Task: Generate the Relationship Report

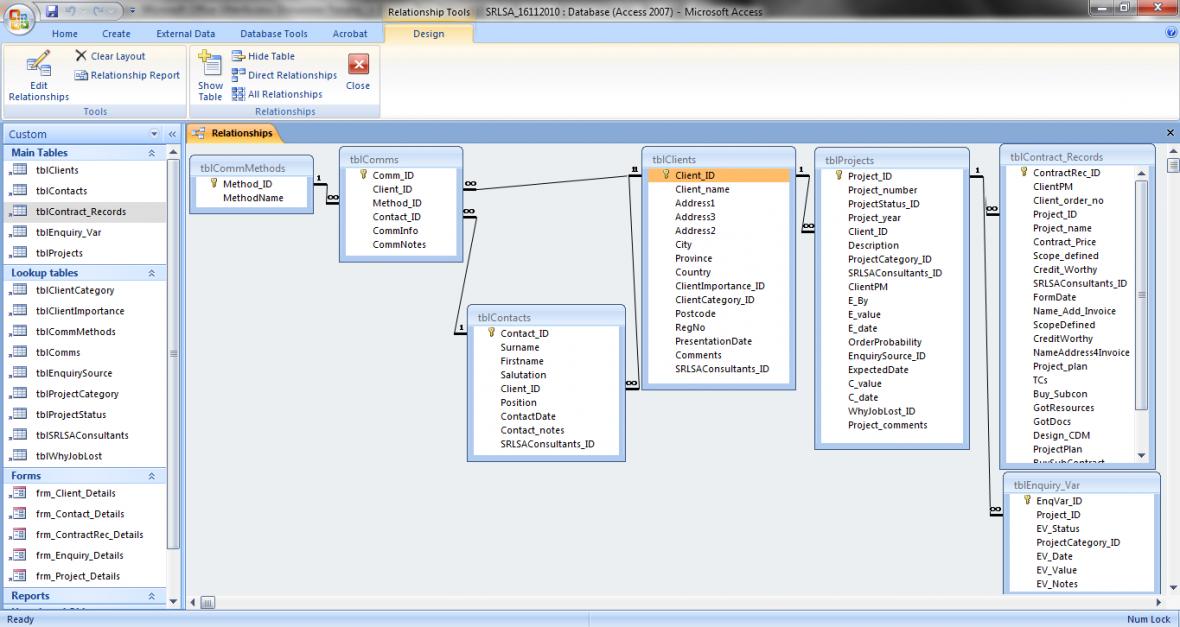Action: (x=128, y=75)
